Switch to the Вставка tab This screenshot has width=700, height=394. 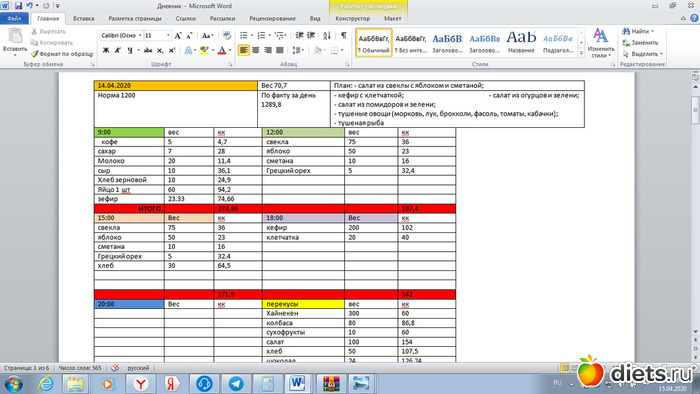tap(83, 18)
